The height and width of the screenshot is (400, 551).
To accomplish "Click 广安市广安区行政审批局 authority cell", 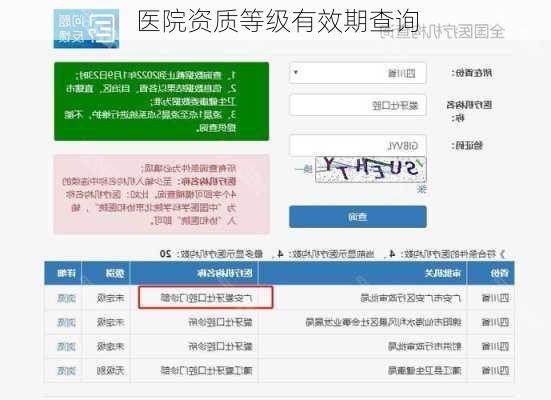I will (x=411, y=298).
